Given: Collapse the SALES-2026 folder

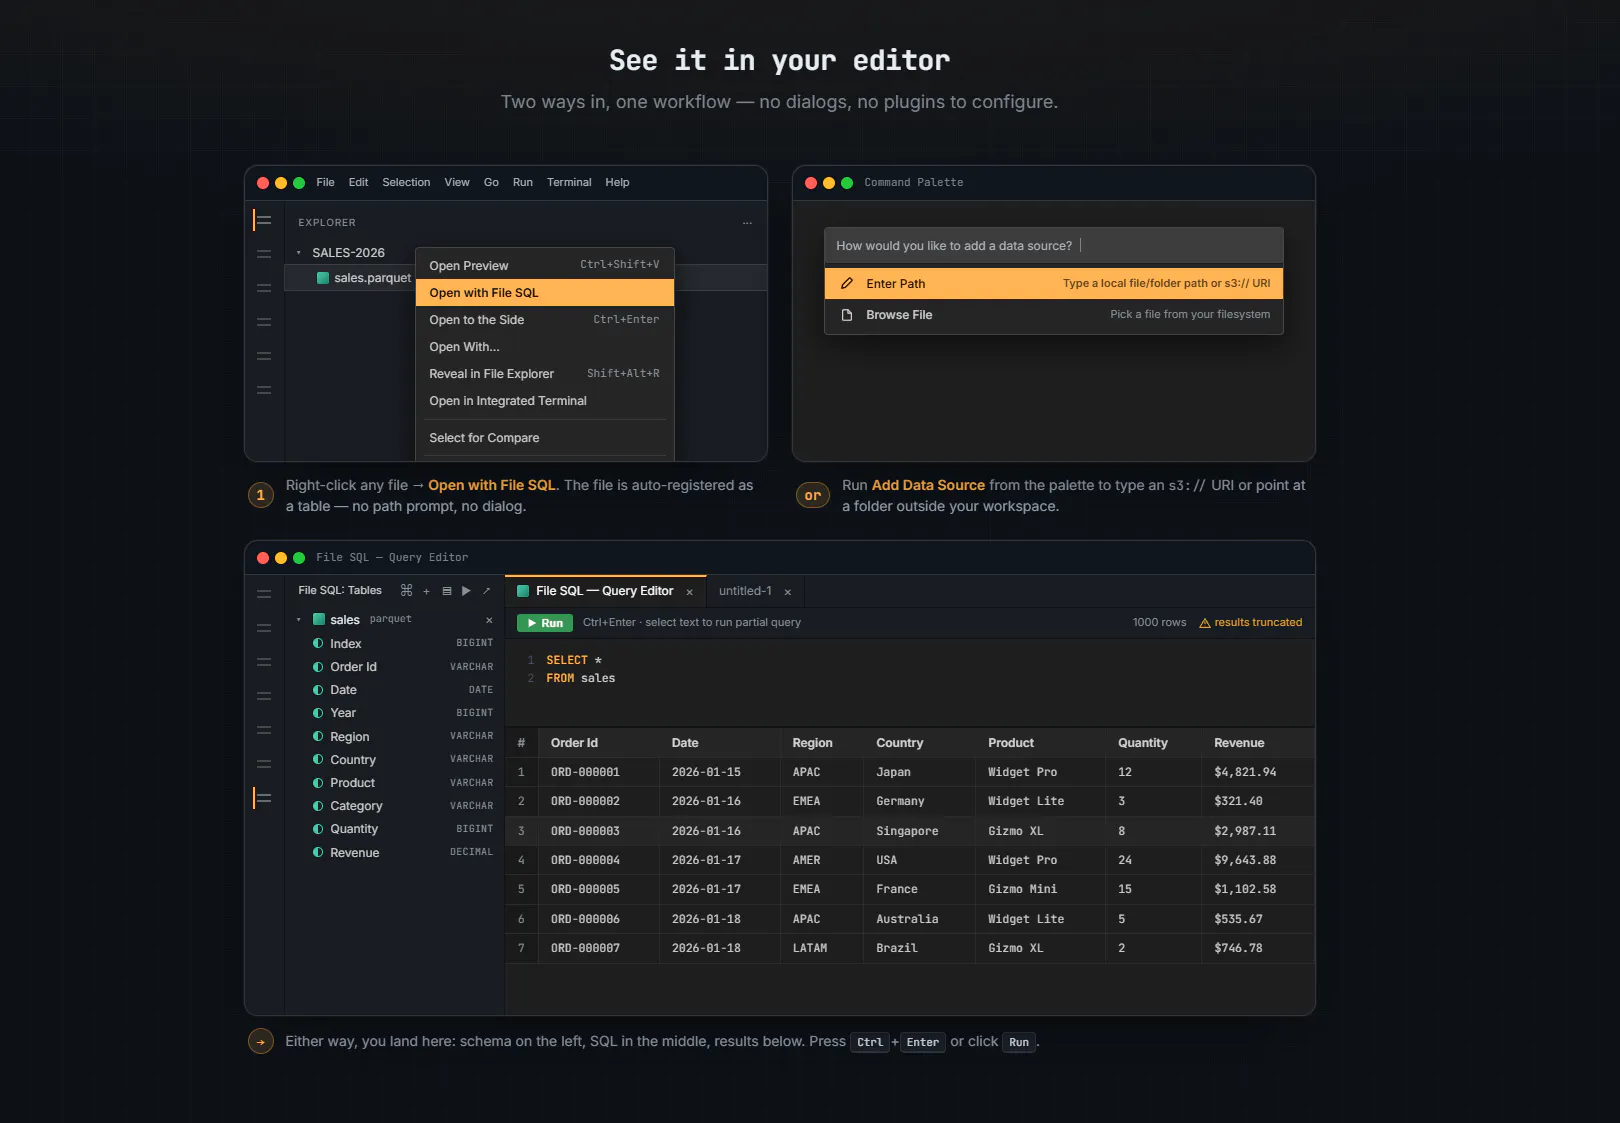Looking at the screenshot, I should click(298, 253).
